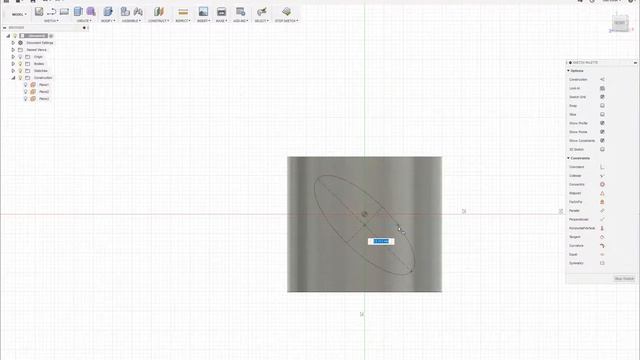Click the Stop Sketch button in palette
640x360 pixels.
coord(624,279)
